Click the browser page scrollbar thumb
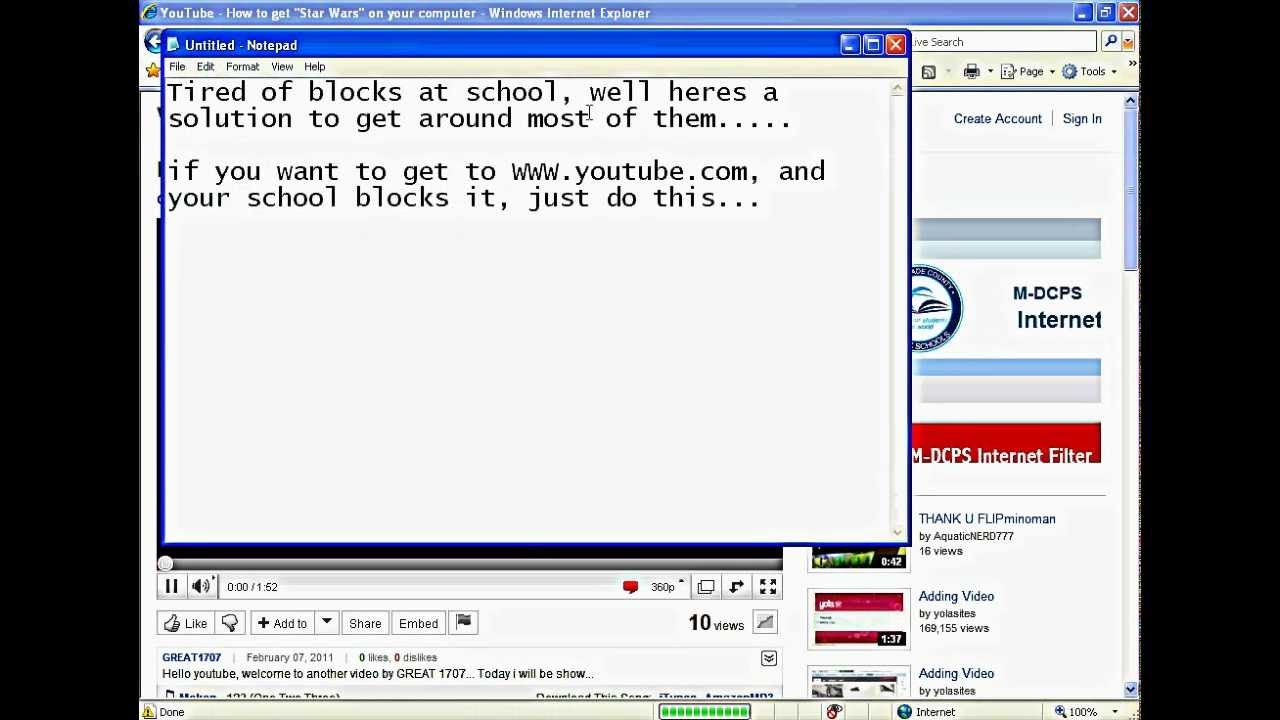This screenshot has width=1280, height=720. [1130, 190]
